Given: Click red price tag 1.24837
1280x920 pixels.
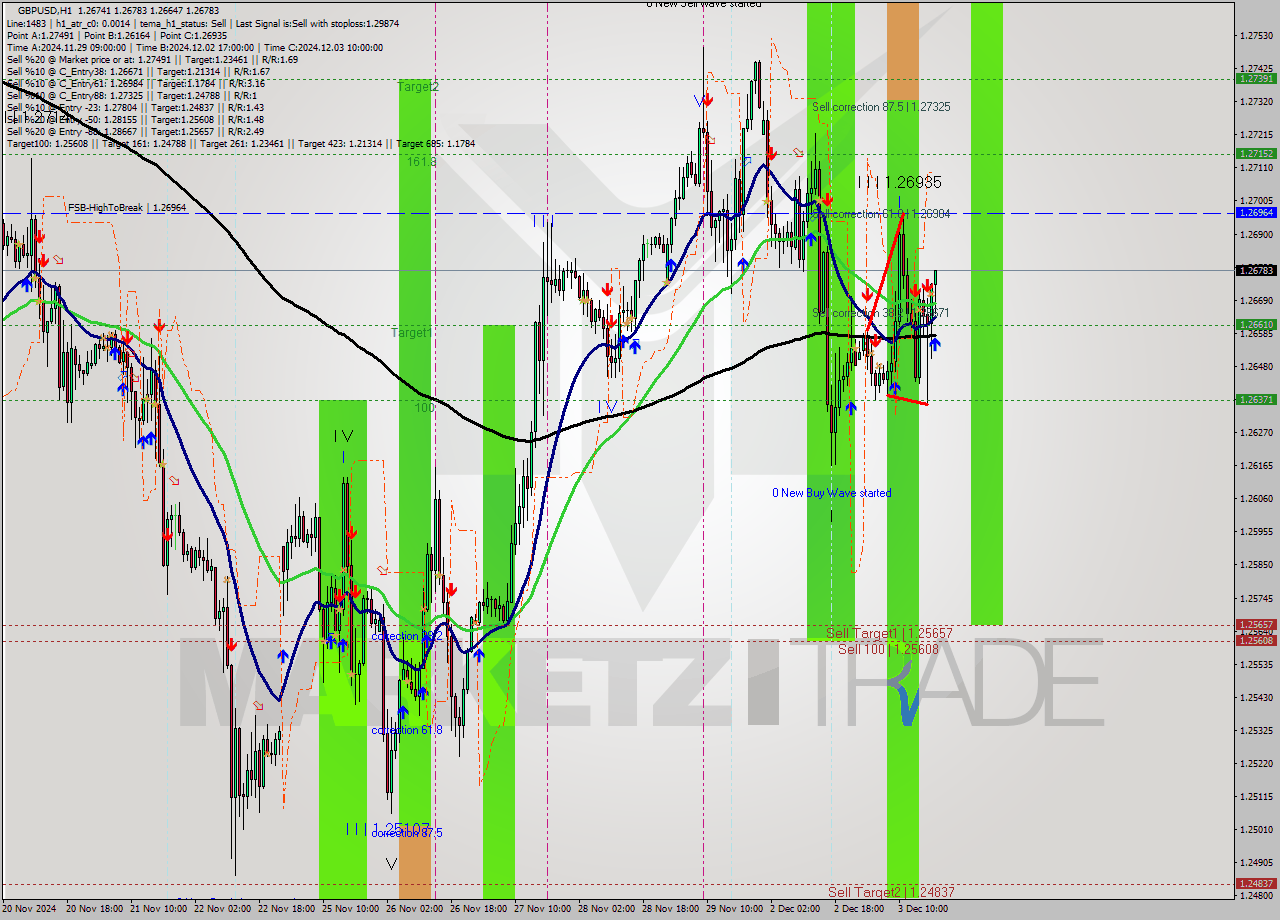Looking at the screenshot, I should (x=1256, y=884).
